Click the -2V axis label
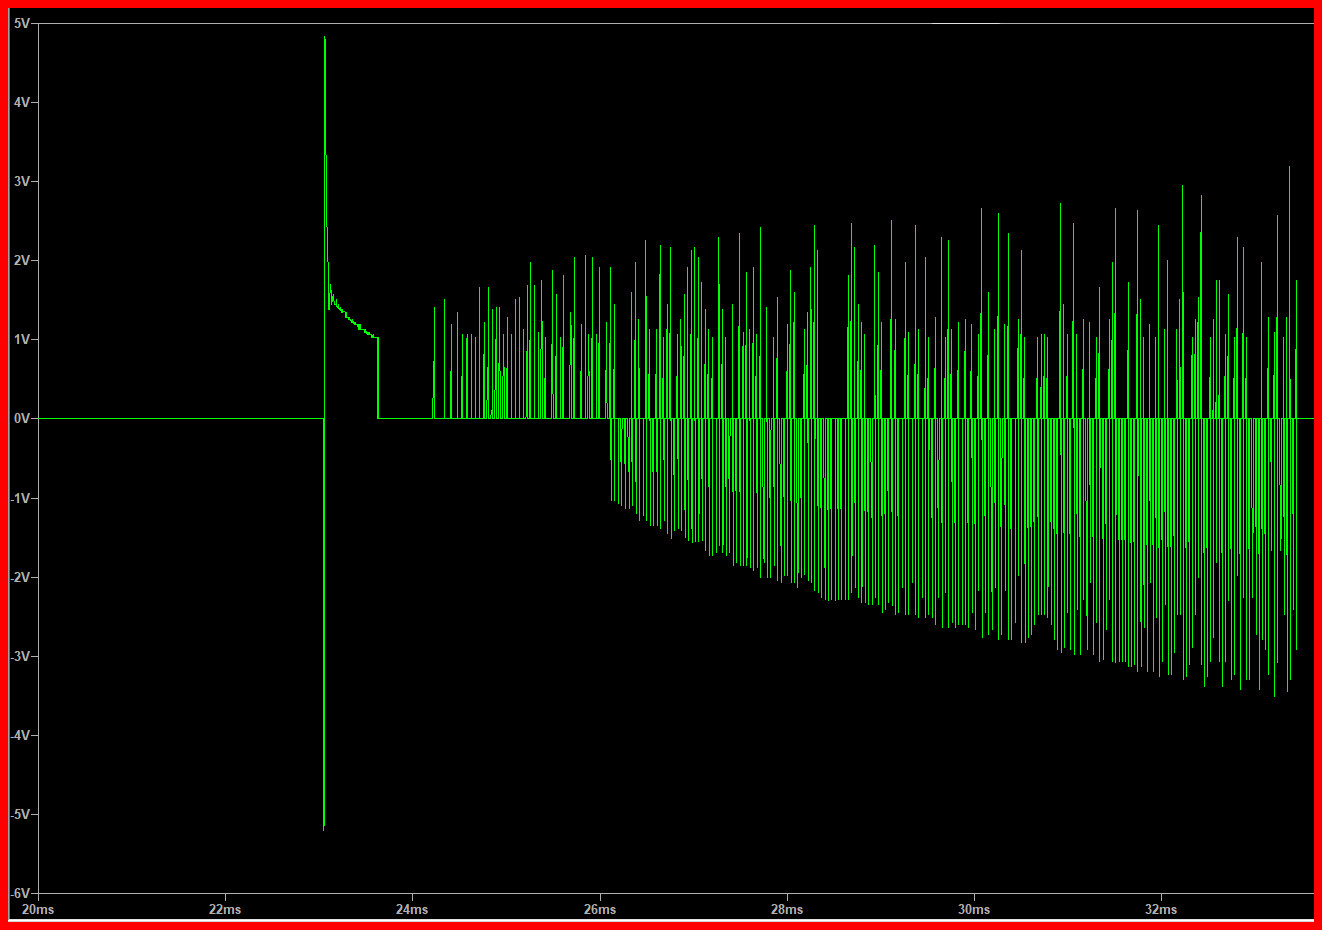Image resolution: width=1322 pixels, height=930 pixels. [20, 577]
